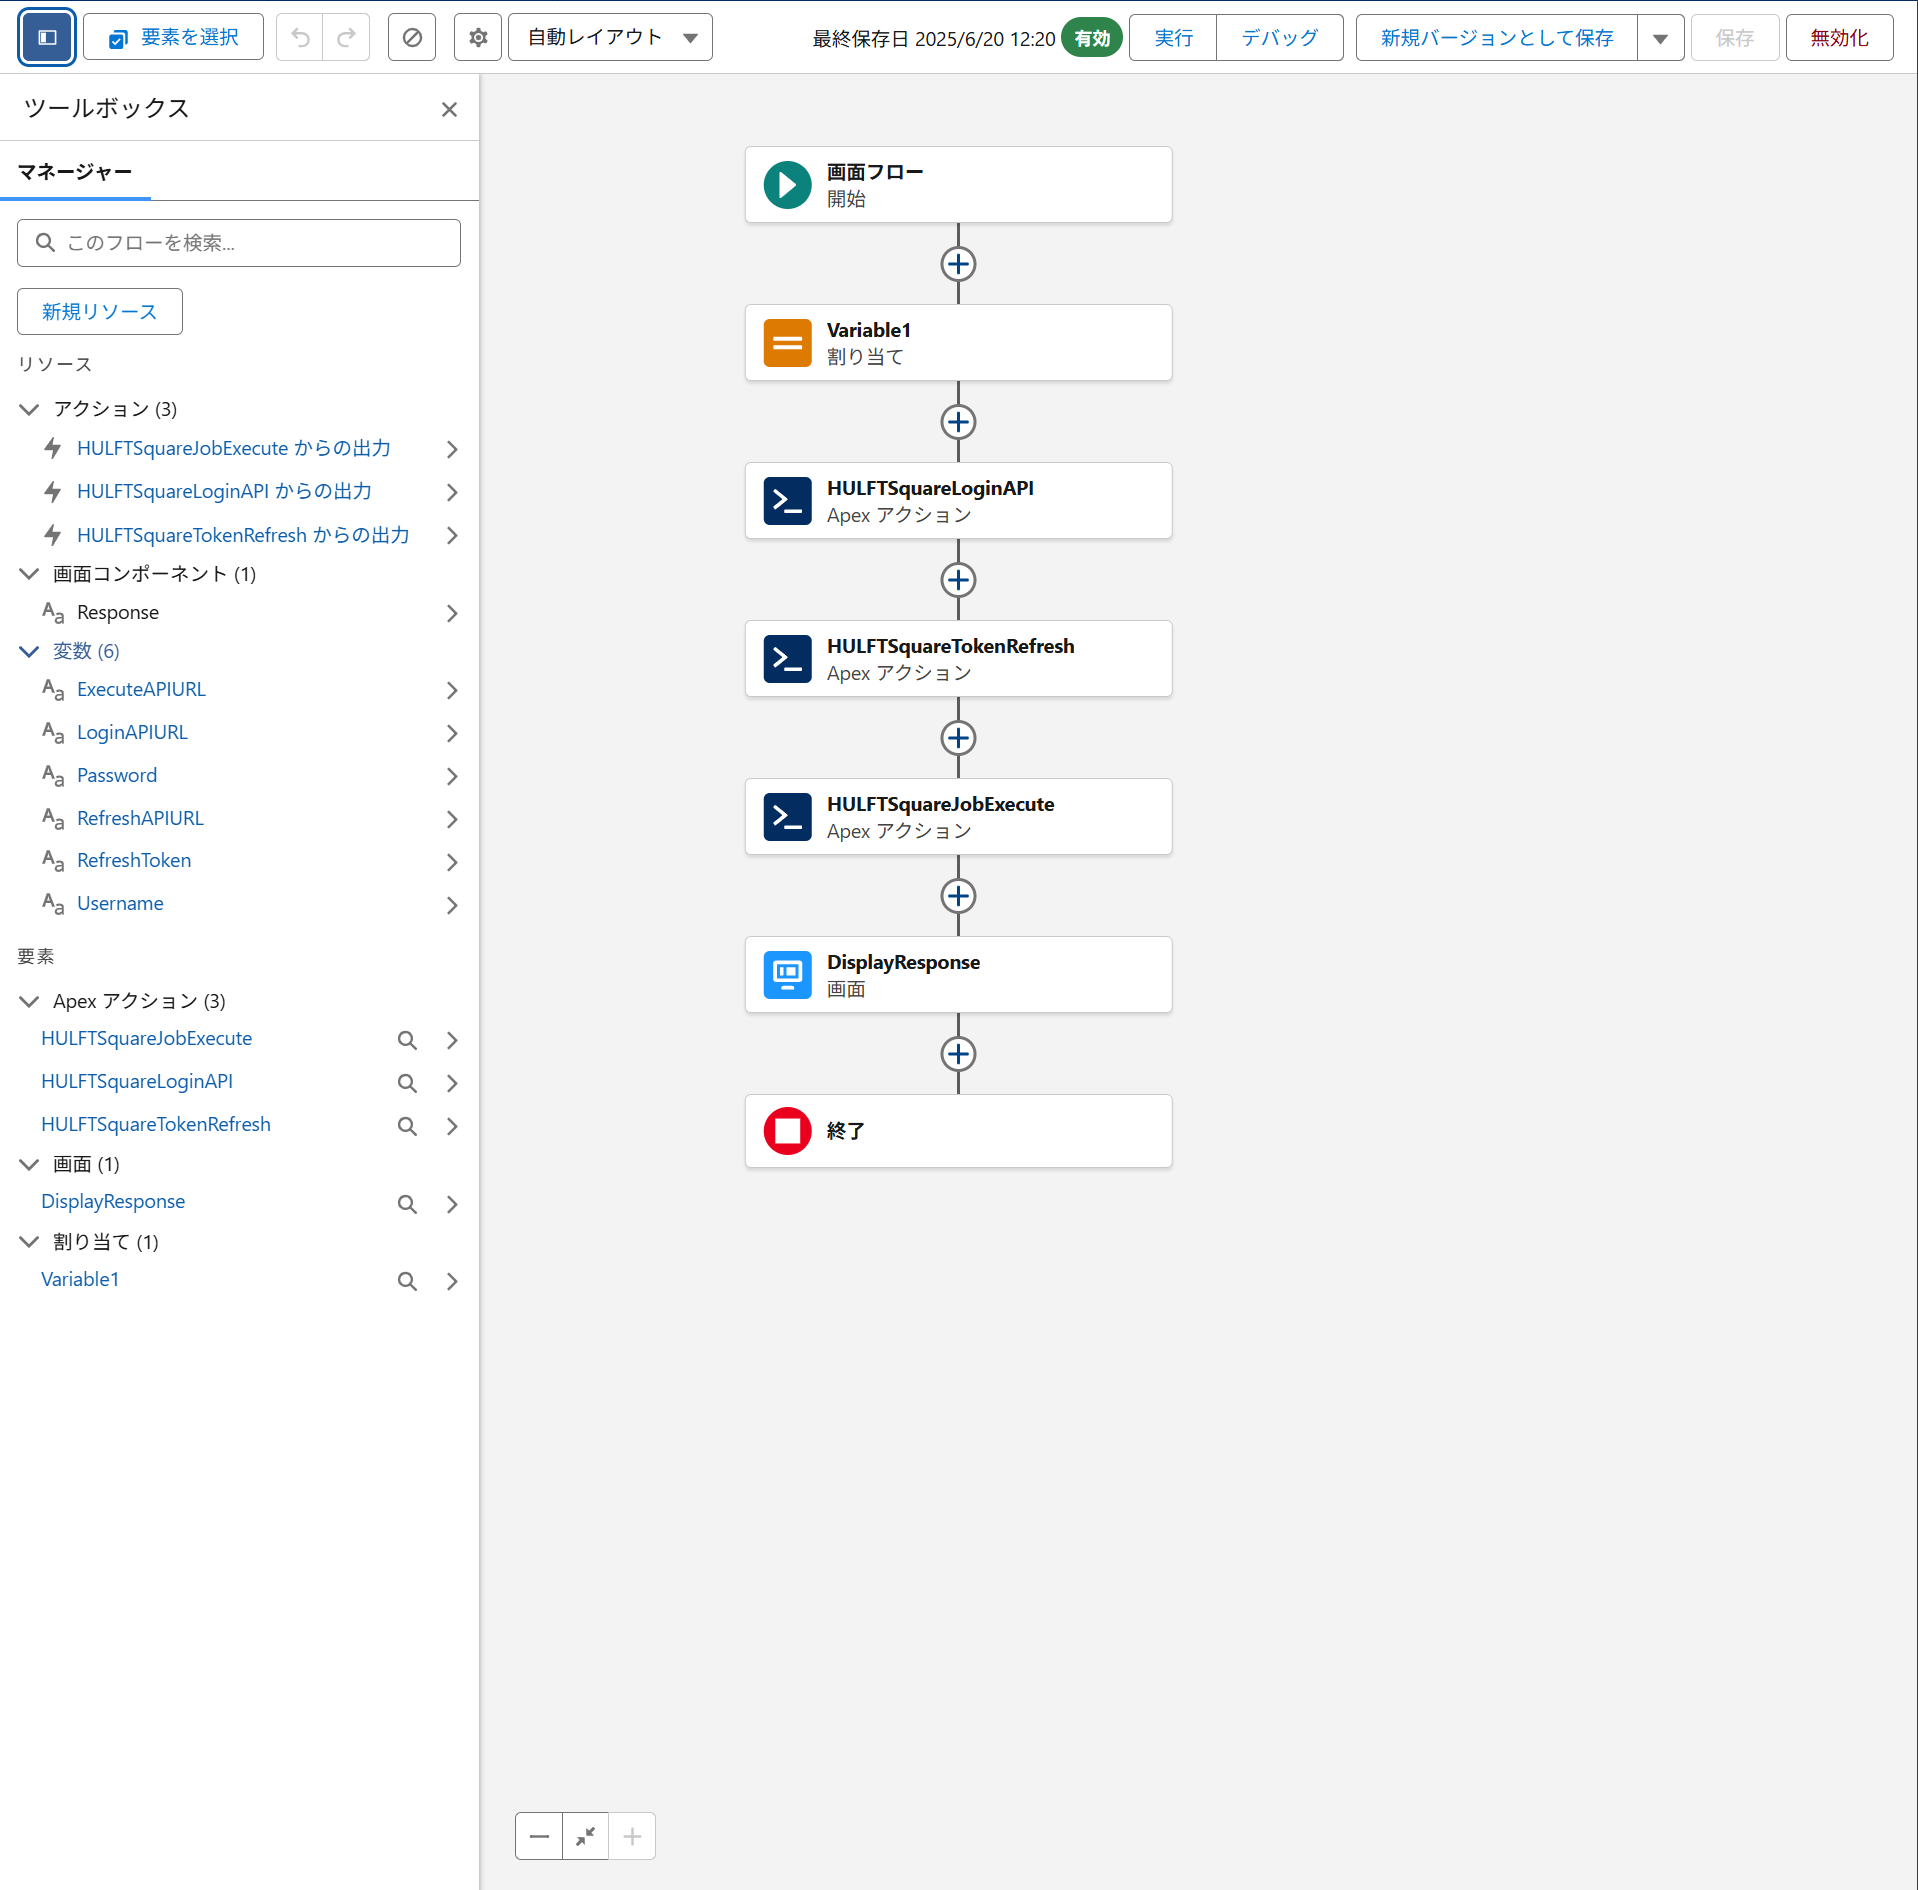1918x1890 pixels.
Task: Add element after HULFTSquareLoginAPI node
Action: [x=959, y=580]
